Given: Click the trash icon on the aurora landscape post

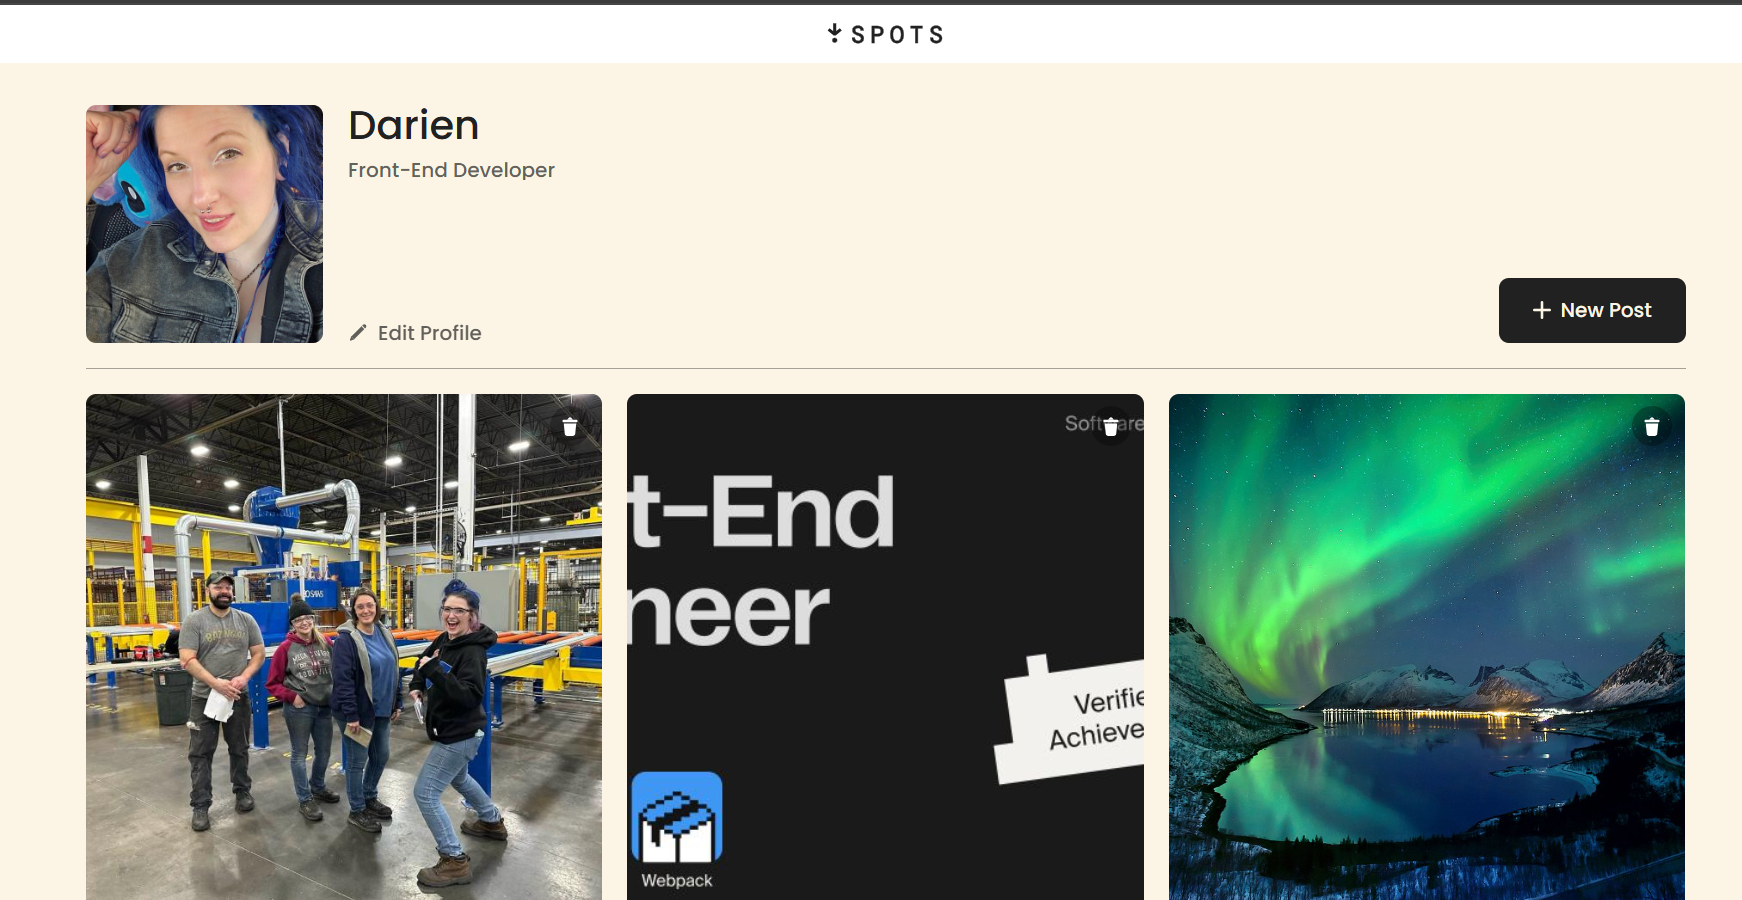Looking at the screenshot, I should click(1652, 426).
